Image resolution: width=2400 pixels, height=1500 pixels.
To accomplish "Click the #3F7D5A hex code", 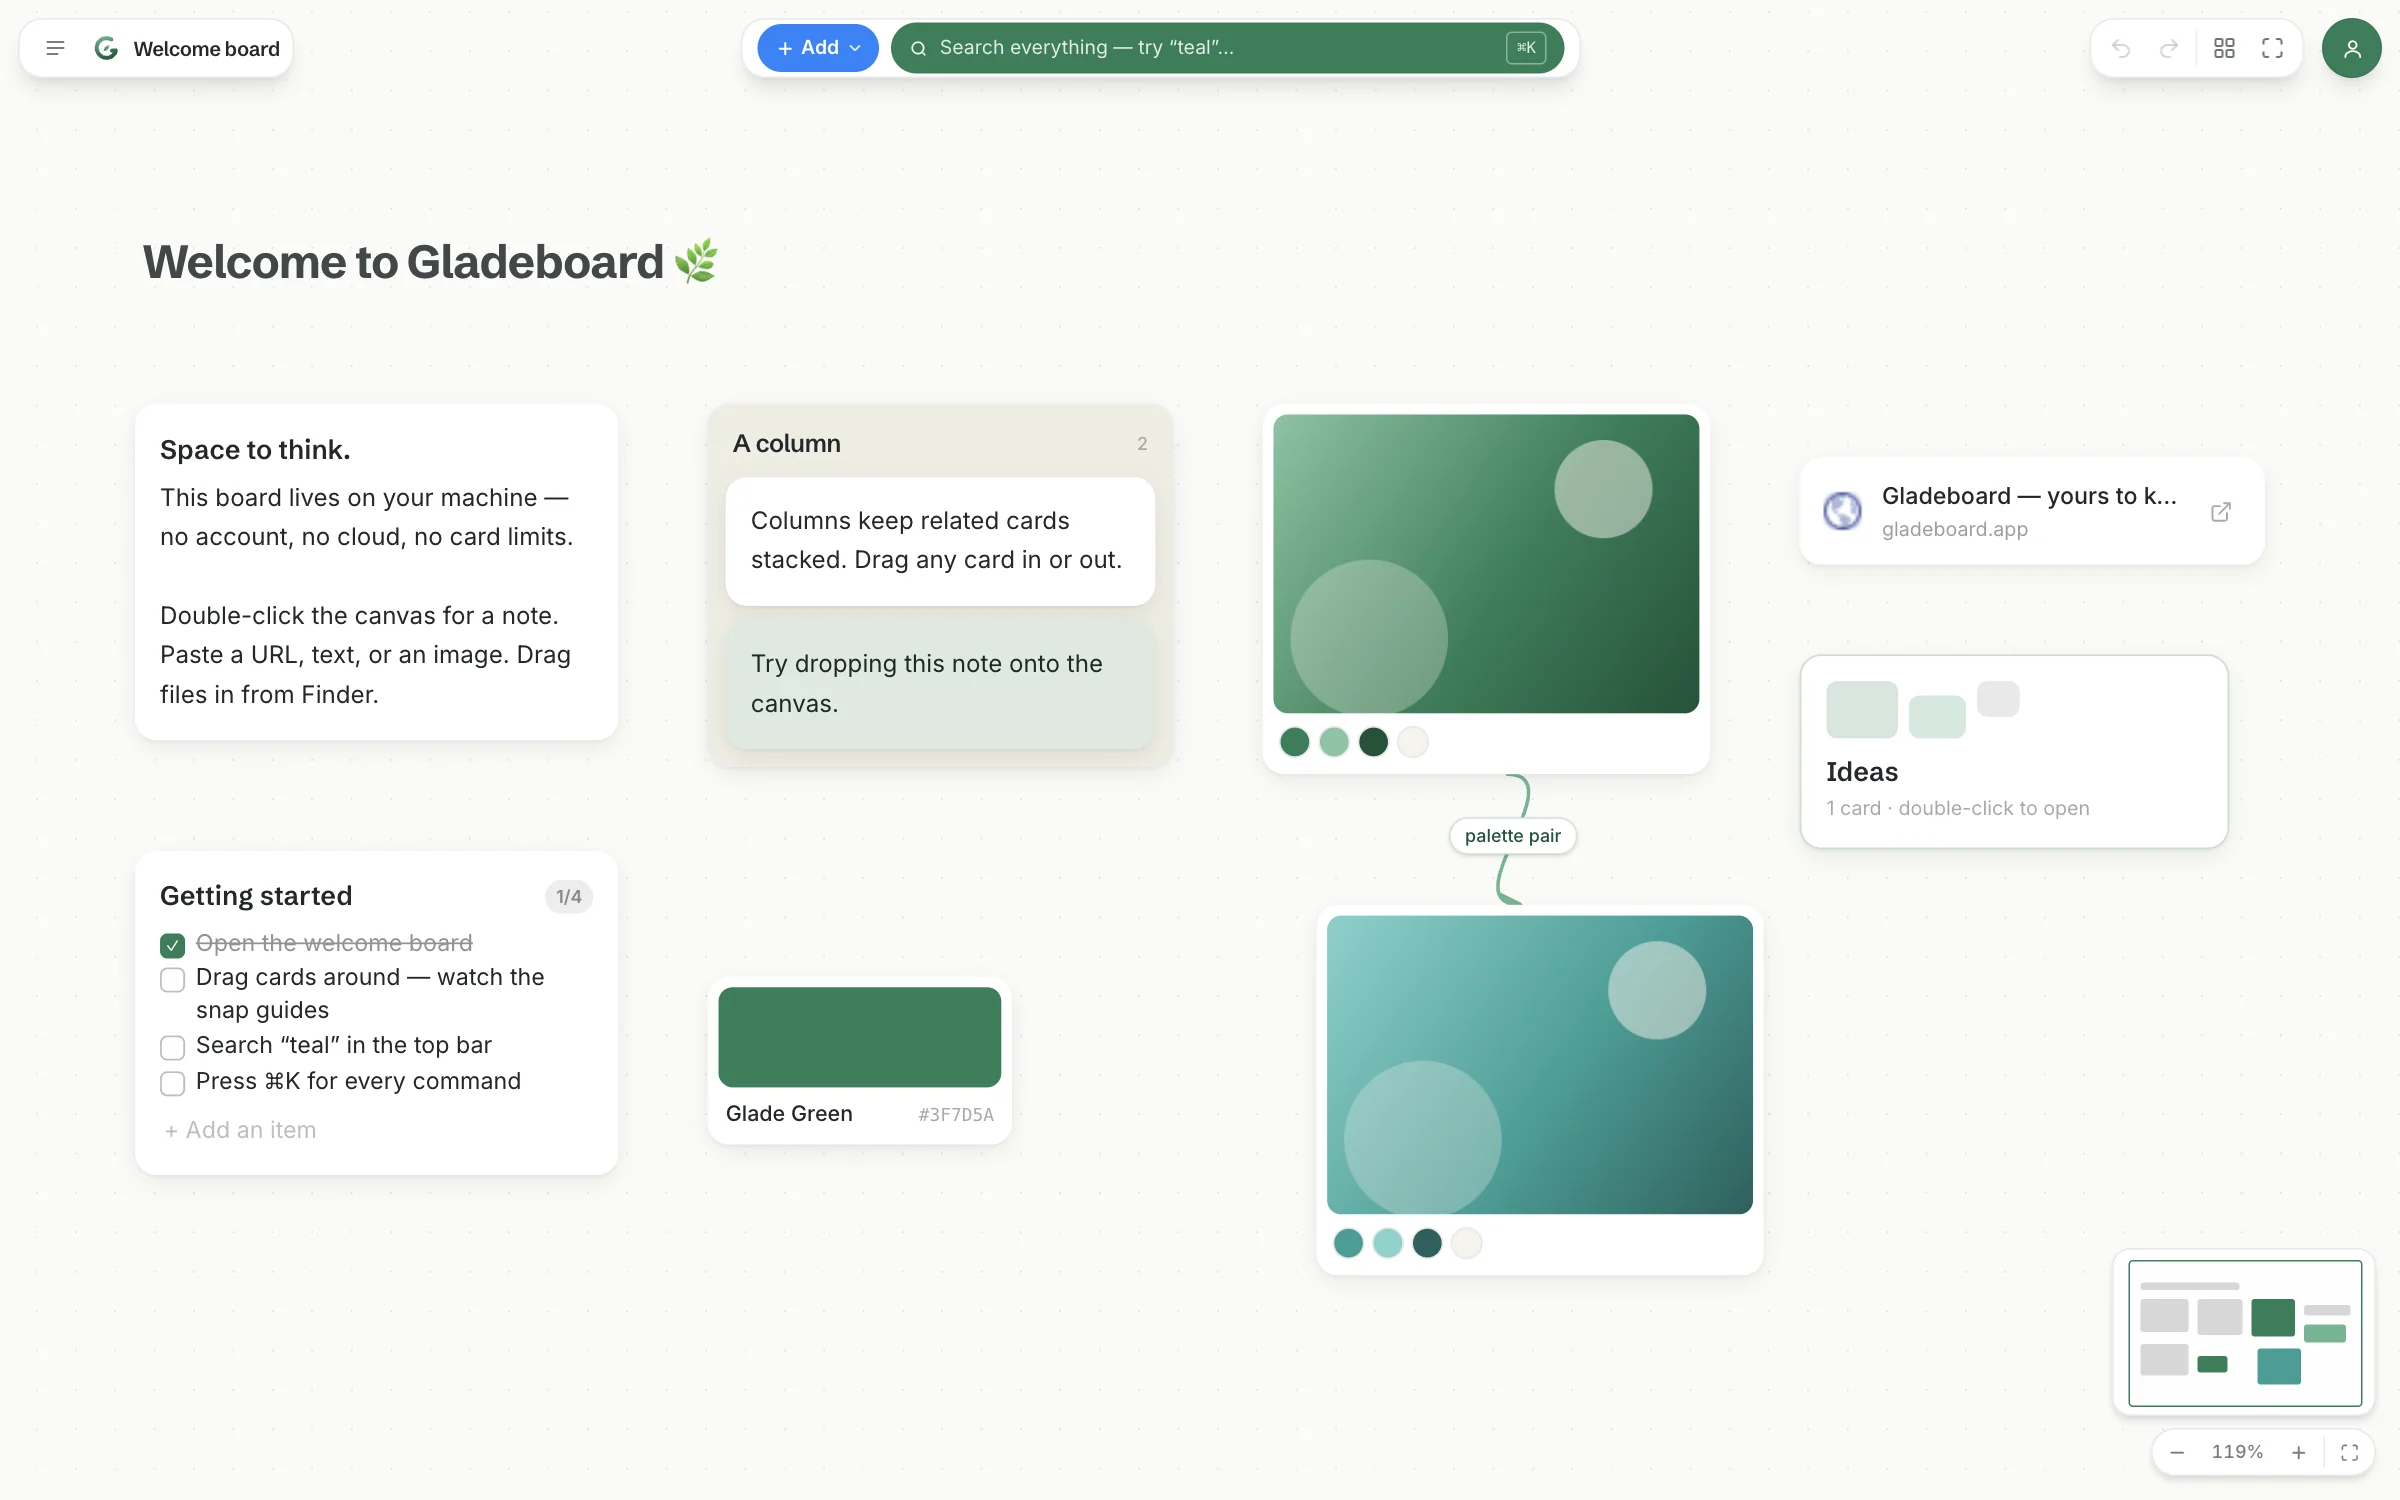I will (956, 1115).
